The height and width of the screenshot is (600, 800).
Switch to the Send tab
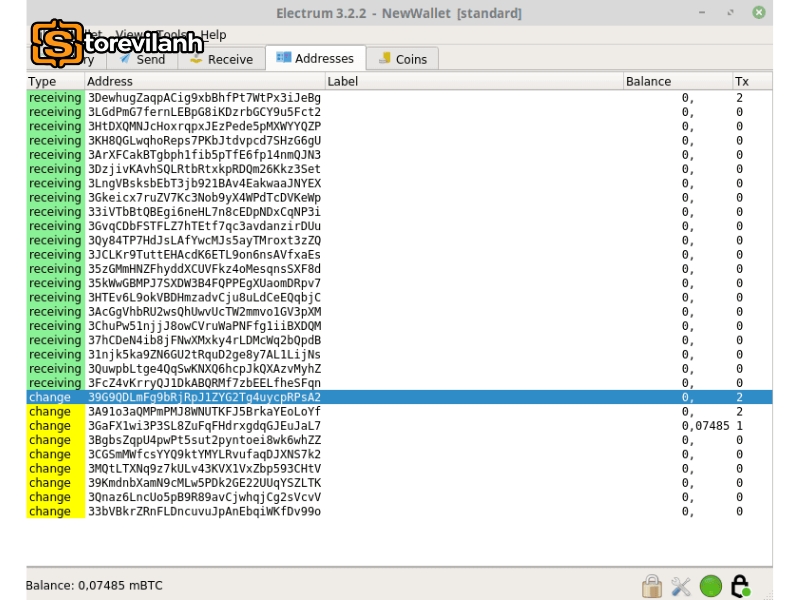click(x=142, y=59)
